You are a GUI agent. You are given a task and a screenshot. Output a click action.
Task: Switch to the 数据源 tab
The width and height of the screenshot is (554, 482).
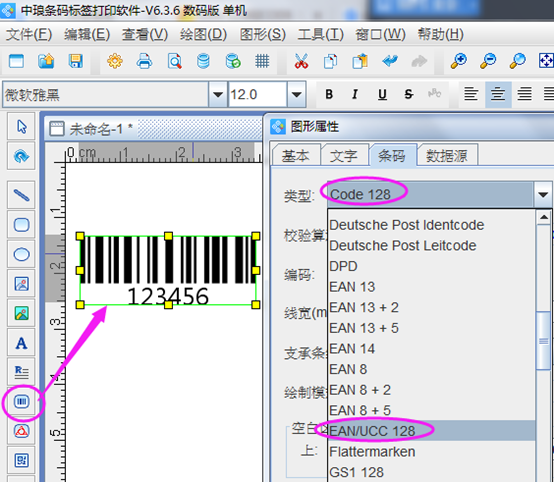pyautogui.click(x=447, y=155)
